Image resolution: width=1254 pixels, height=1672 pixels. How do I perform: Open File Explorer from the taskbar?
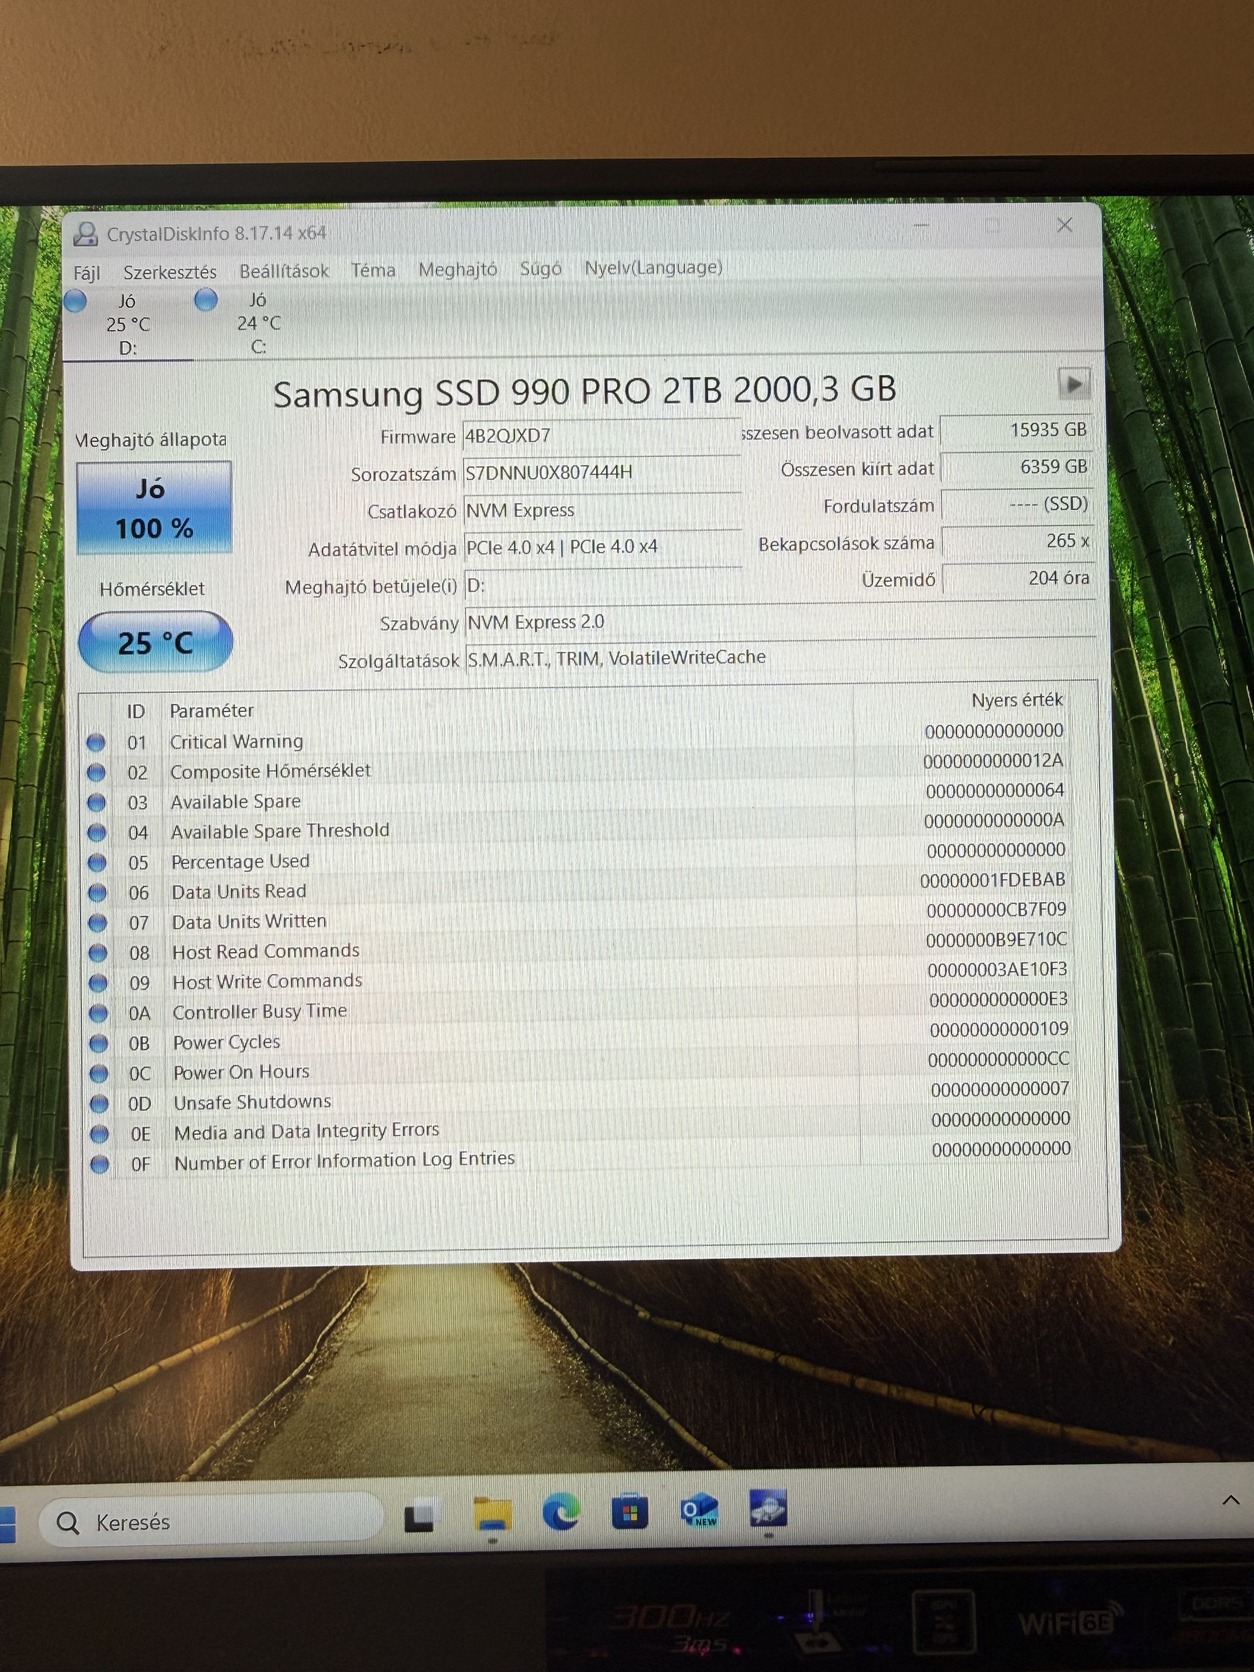click(491, 1514)
